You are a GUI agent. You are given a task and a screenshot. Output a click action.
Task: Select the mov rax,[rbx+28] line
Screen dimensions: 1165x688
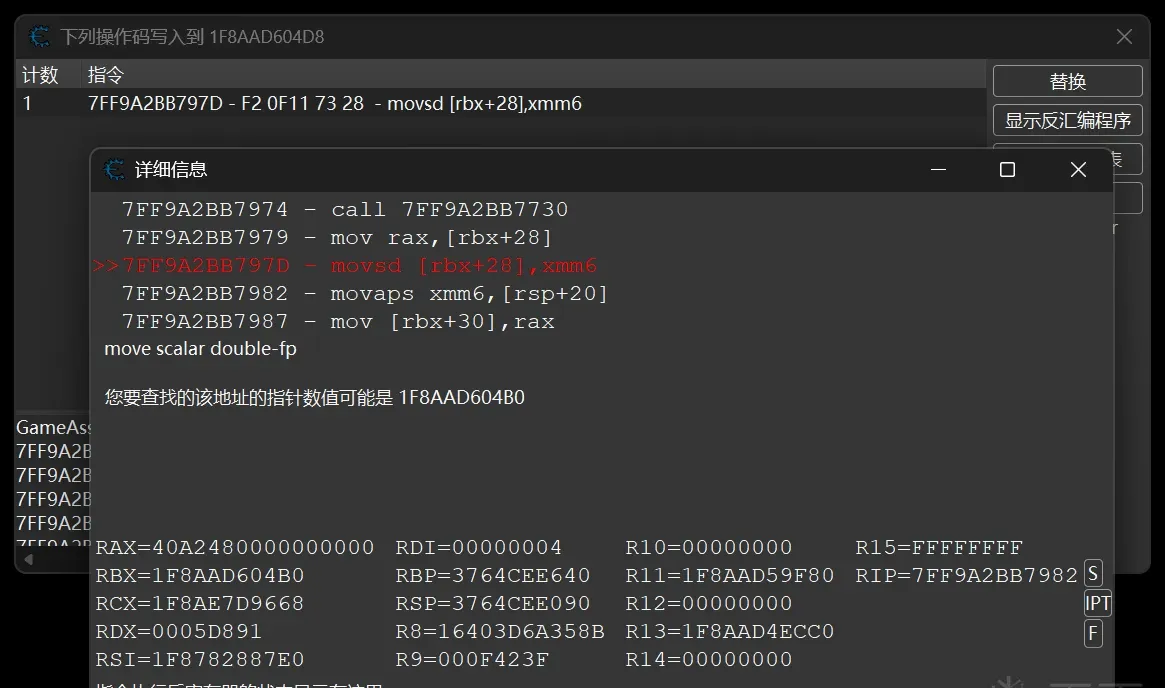(337, 238)
